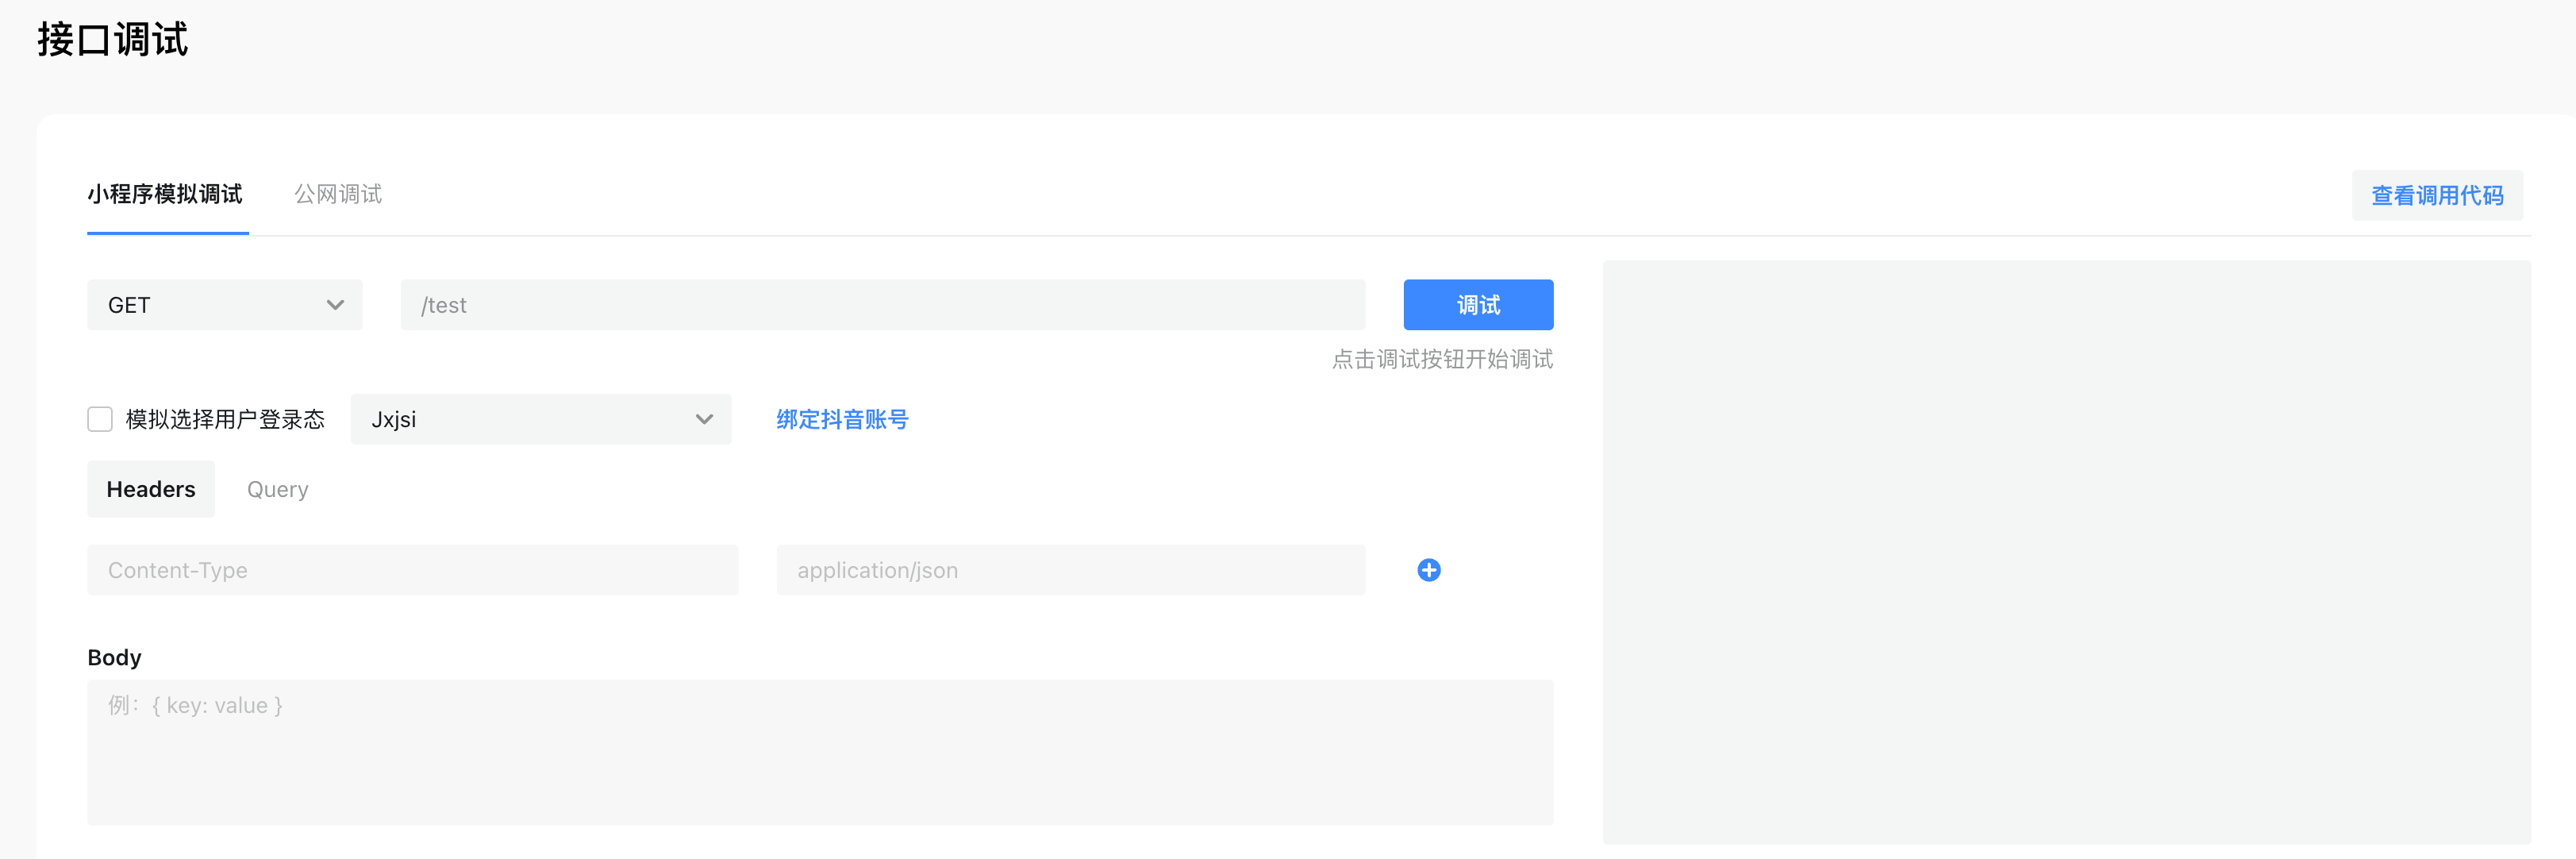Image resolution: width=2576 pixels, height=859 pixels.
Task: Open the Jxjsi user account dropdown
Action: point(540,419)
